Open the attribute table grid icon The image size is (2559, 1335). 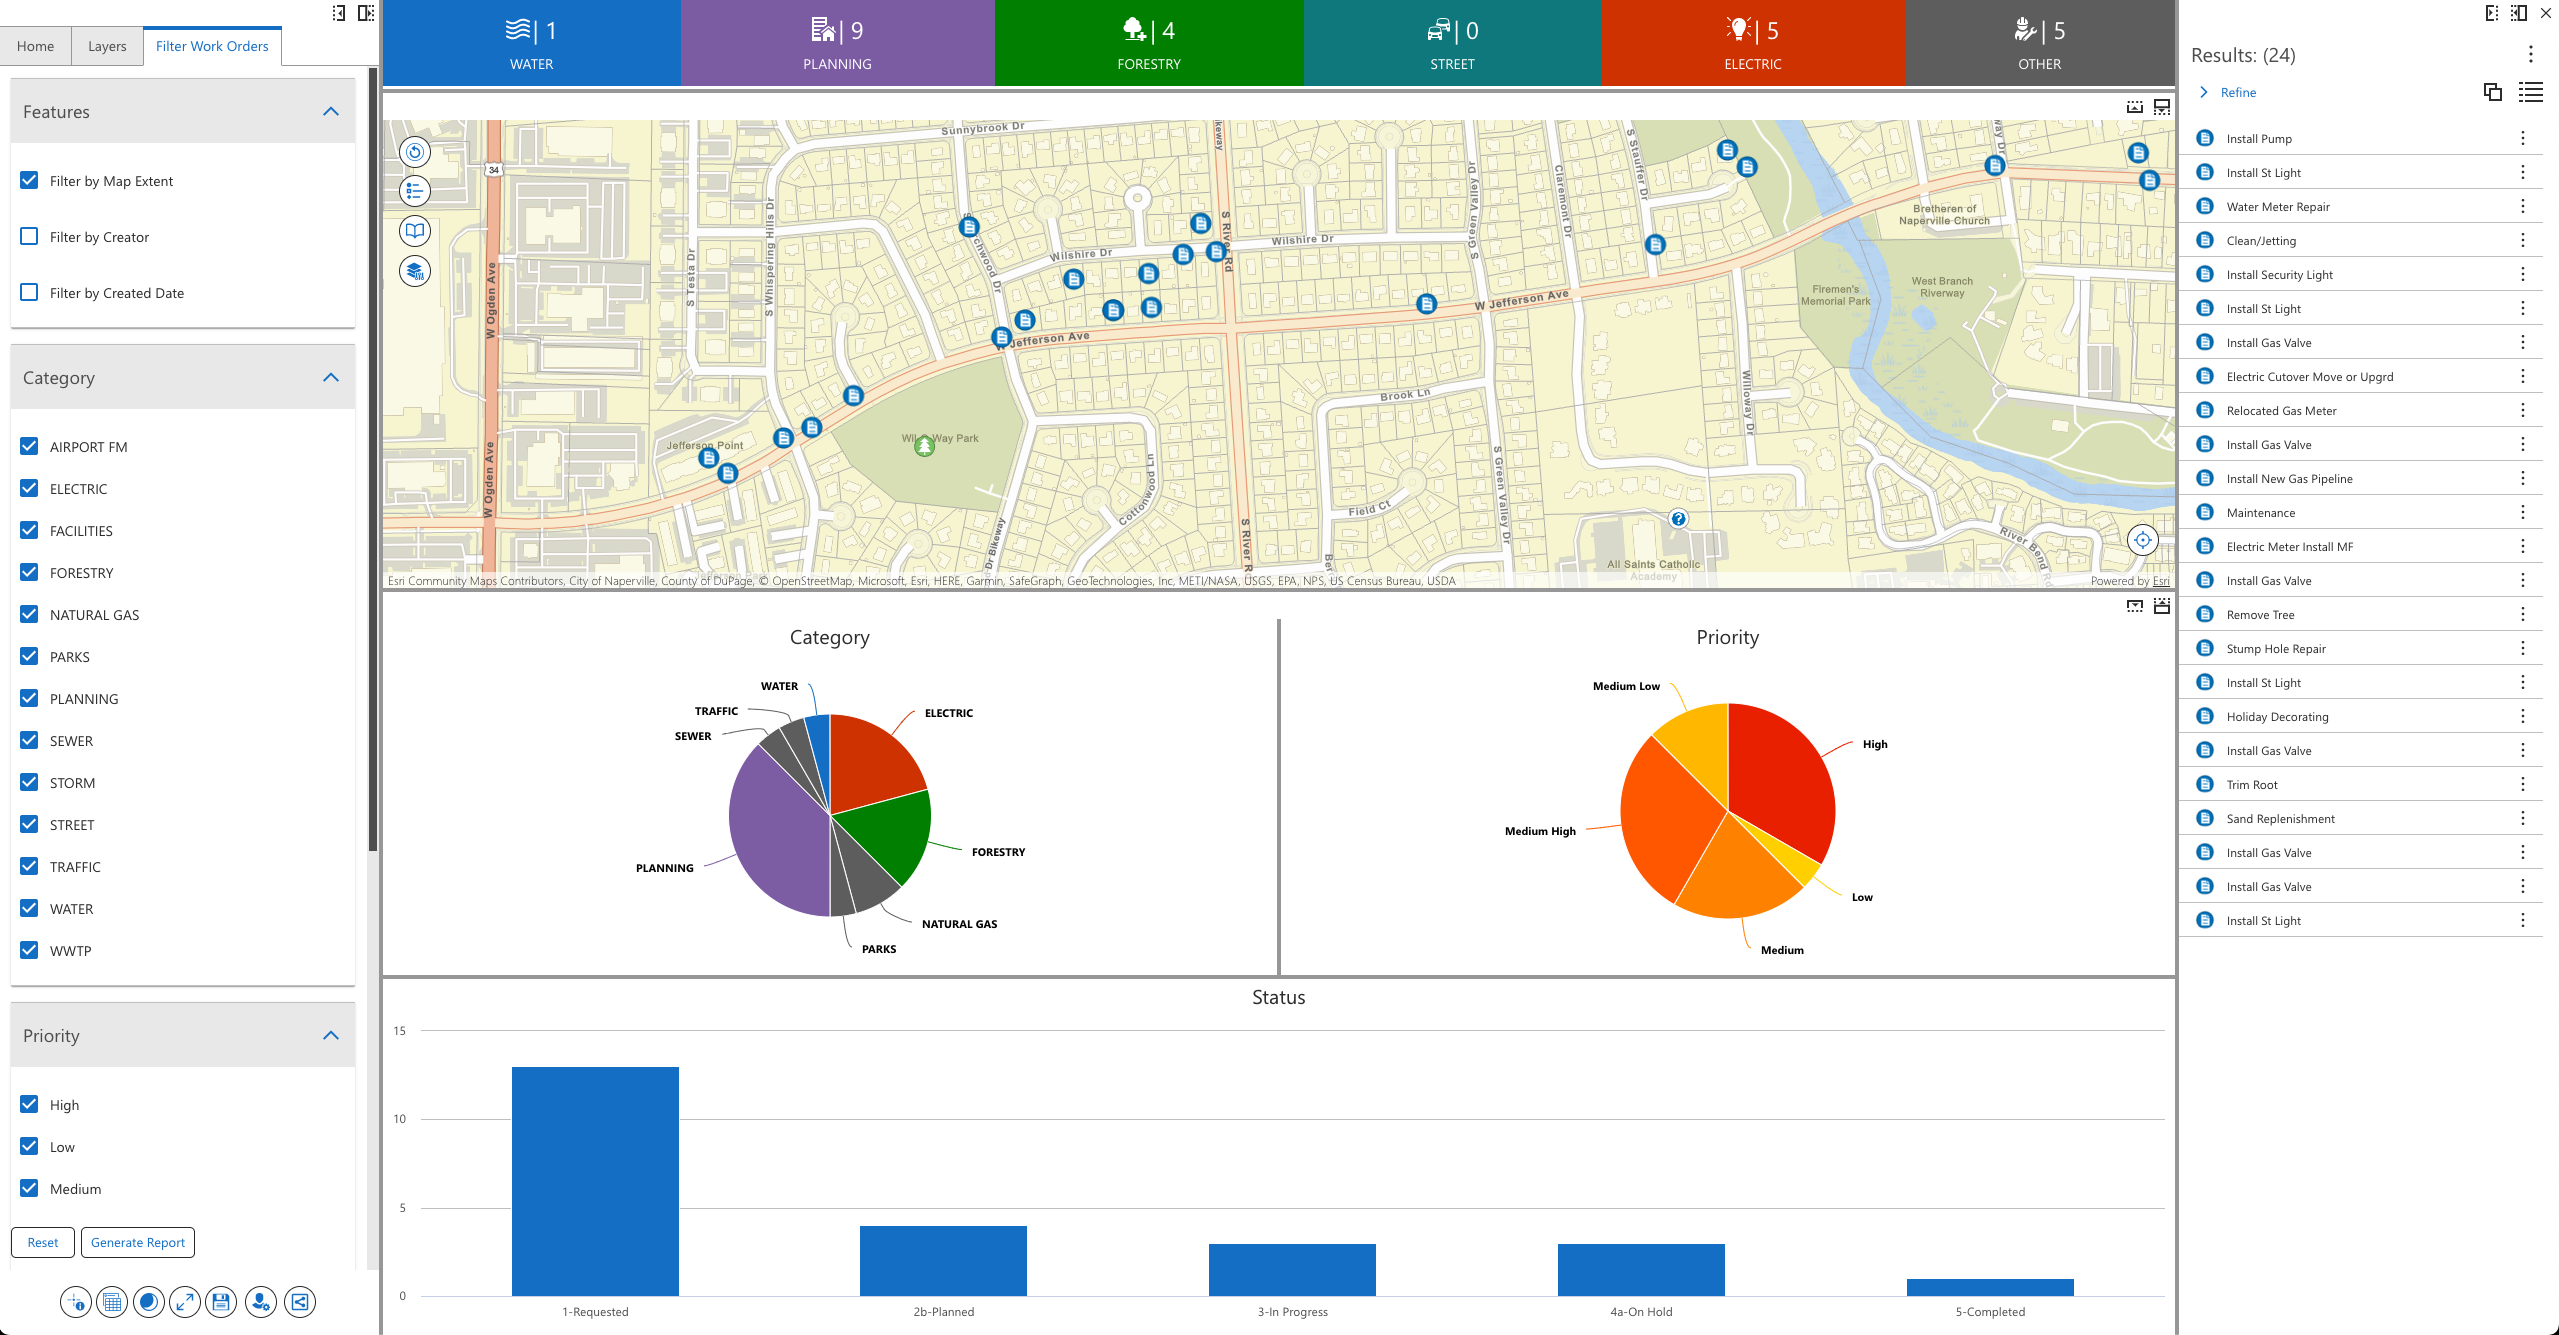(x=112, y=1302)
